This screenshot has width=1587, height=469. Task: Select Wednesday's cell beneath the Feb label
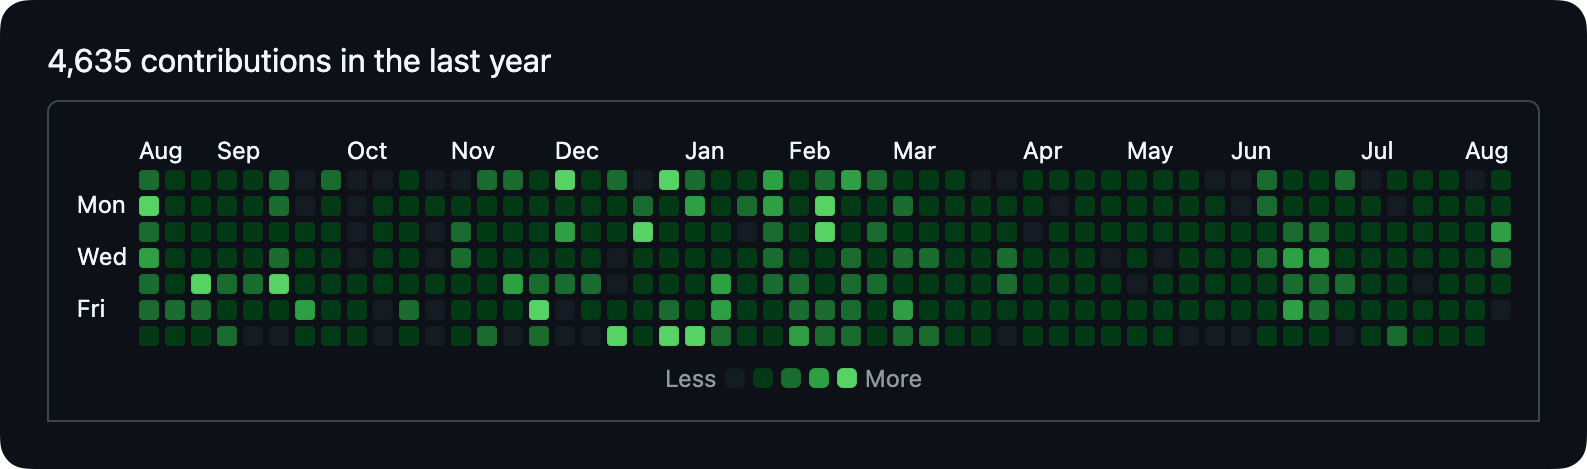(799, 258)
